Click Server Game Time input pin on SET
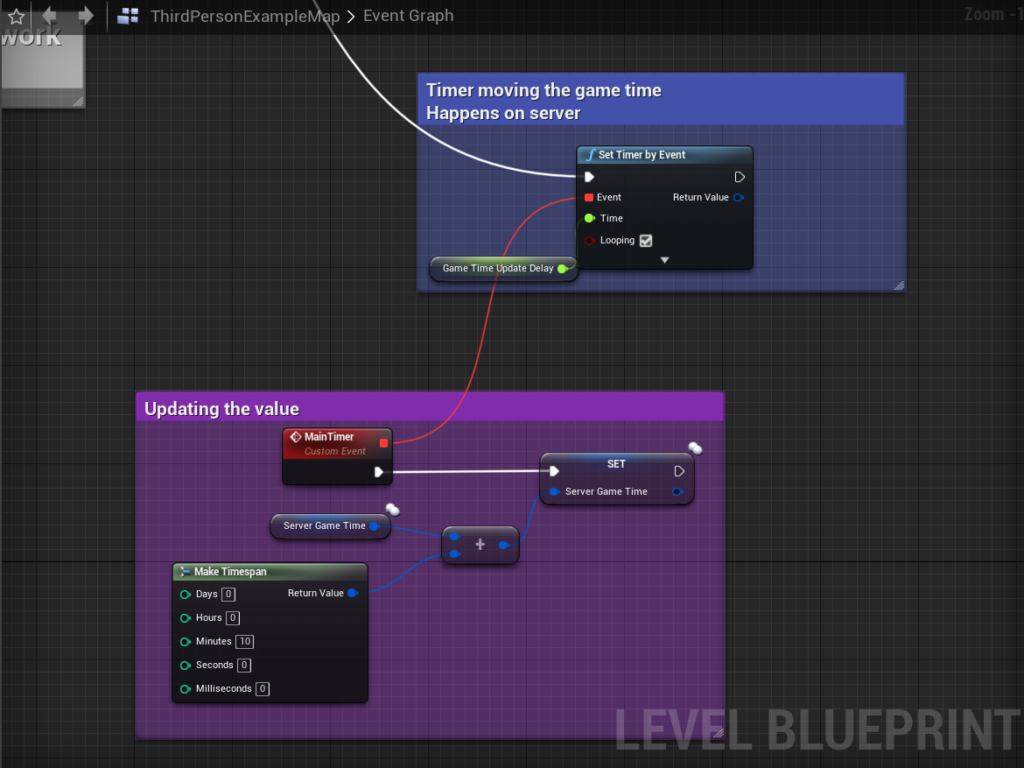Screen dimensions: 1024x768 554,492
